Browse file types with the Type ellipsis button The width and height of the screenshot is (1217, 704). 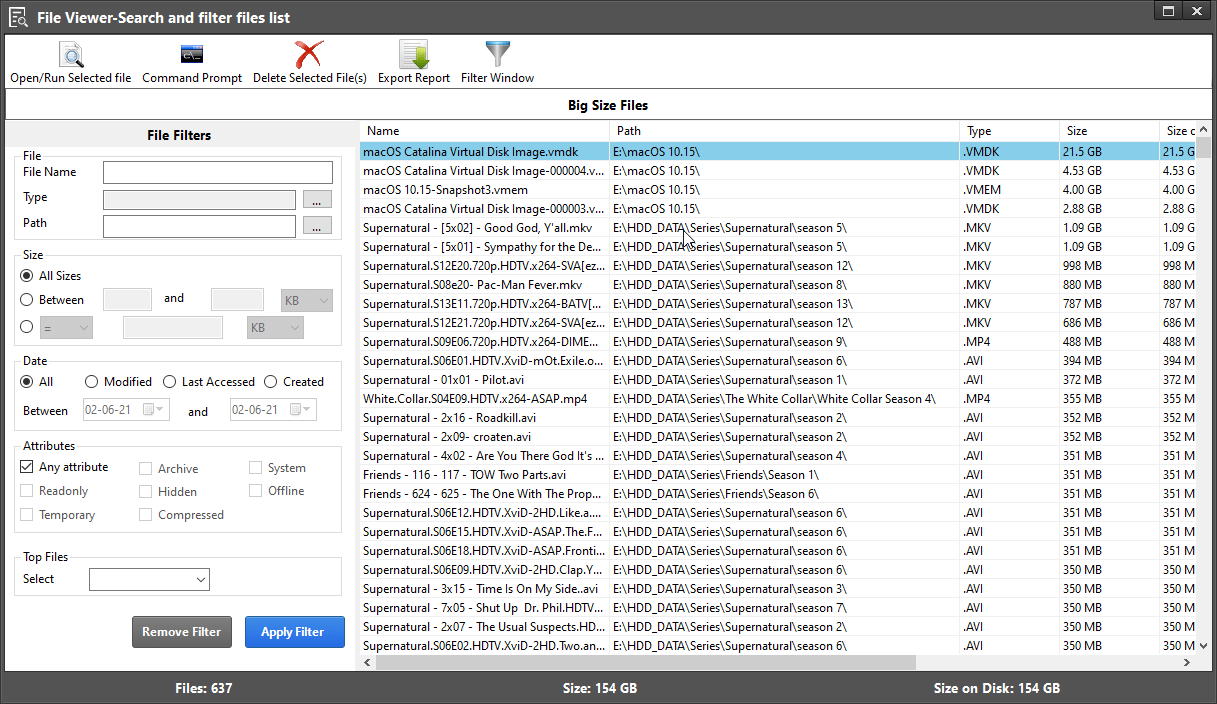click(x=317, y=199)
